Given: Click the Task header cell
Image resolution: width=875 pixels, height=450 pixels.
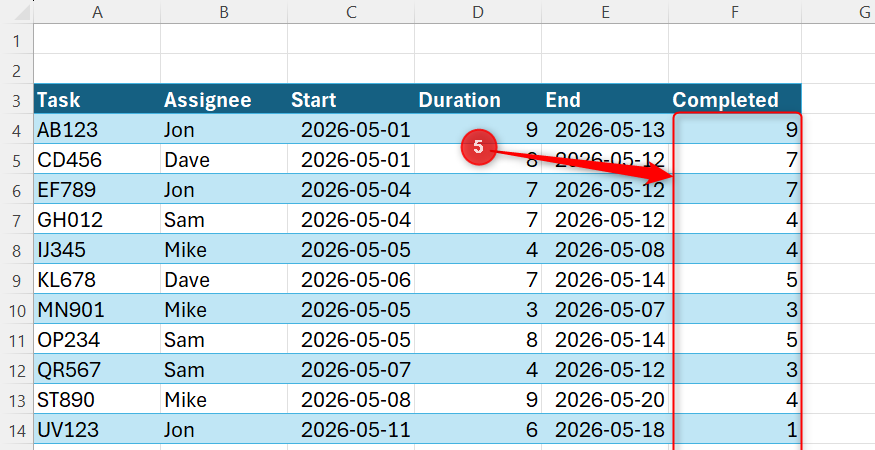Looking at the screenshot, I should point(97,99).
